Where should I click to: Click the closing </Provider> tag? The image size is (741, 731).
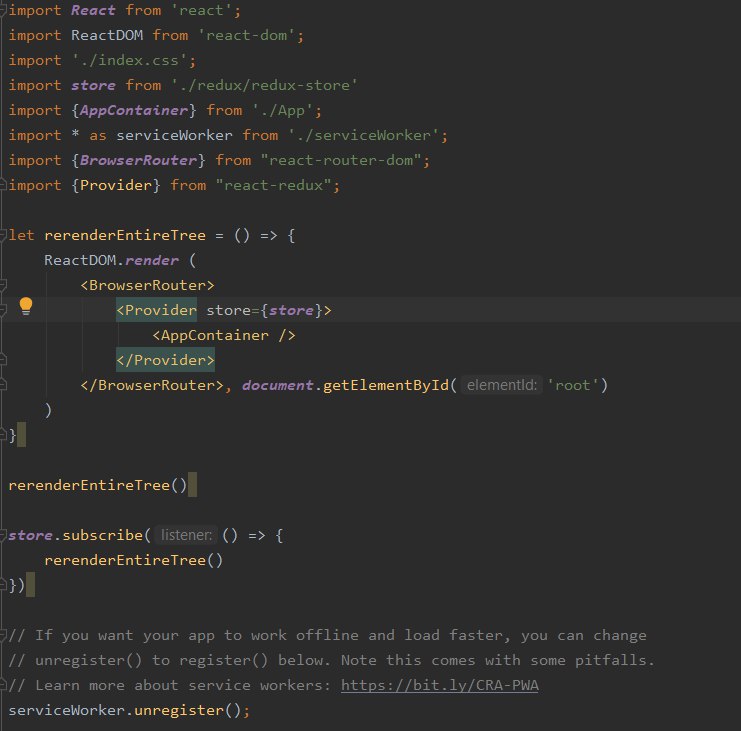(165, 360)
